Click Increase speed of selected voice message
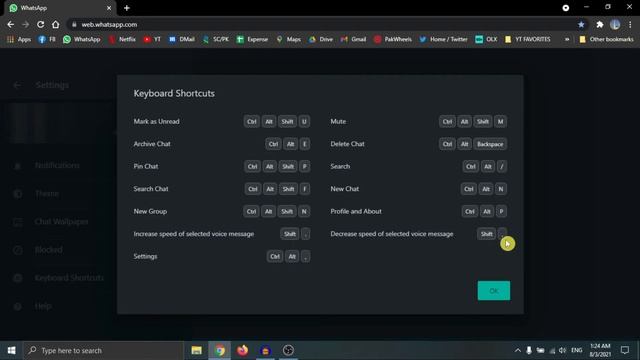The width and height of the screenshot is (640, 360). (193, 234)
